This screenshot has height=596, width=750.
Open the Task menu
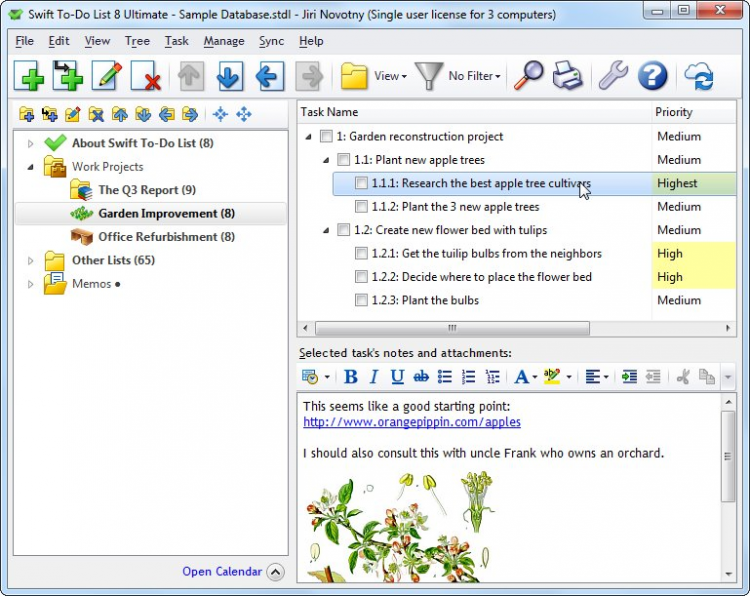pyautogui.click(x=176, y=41)
